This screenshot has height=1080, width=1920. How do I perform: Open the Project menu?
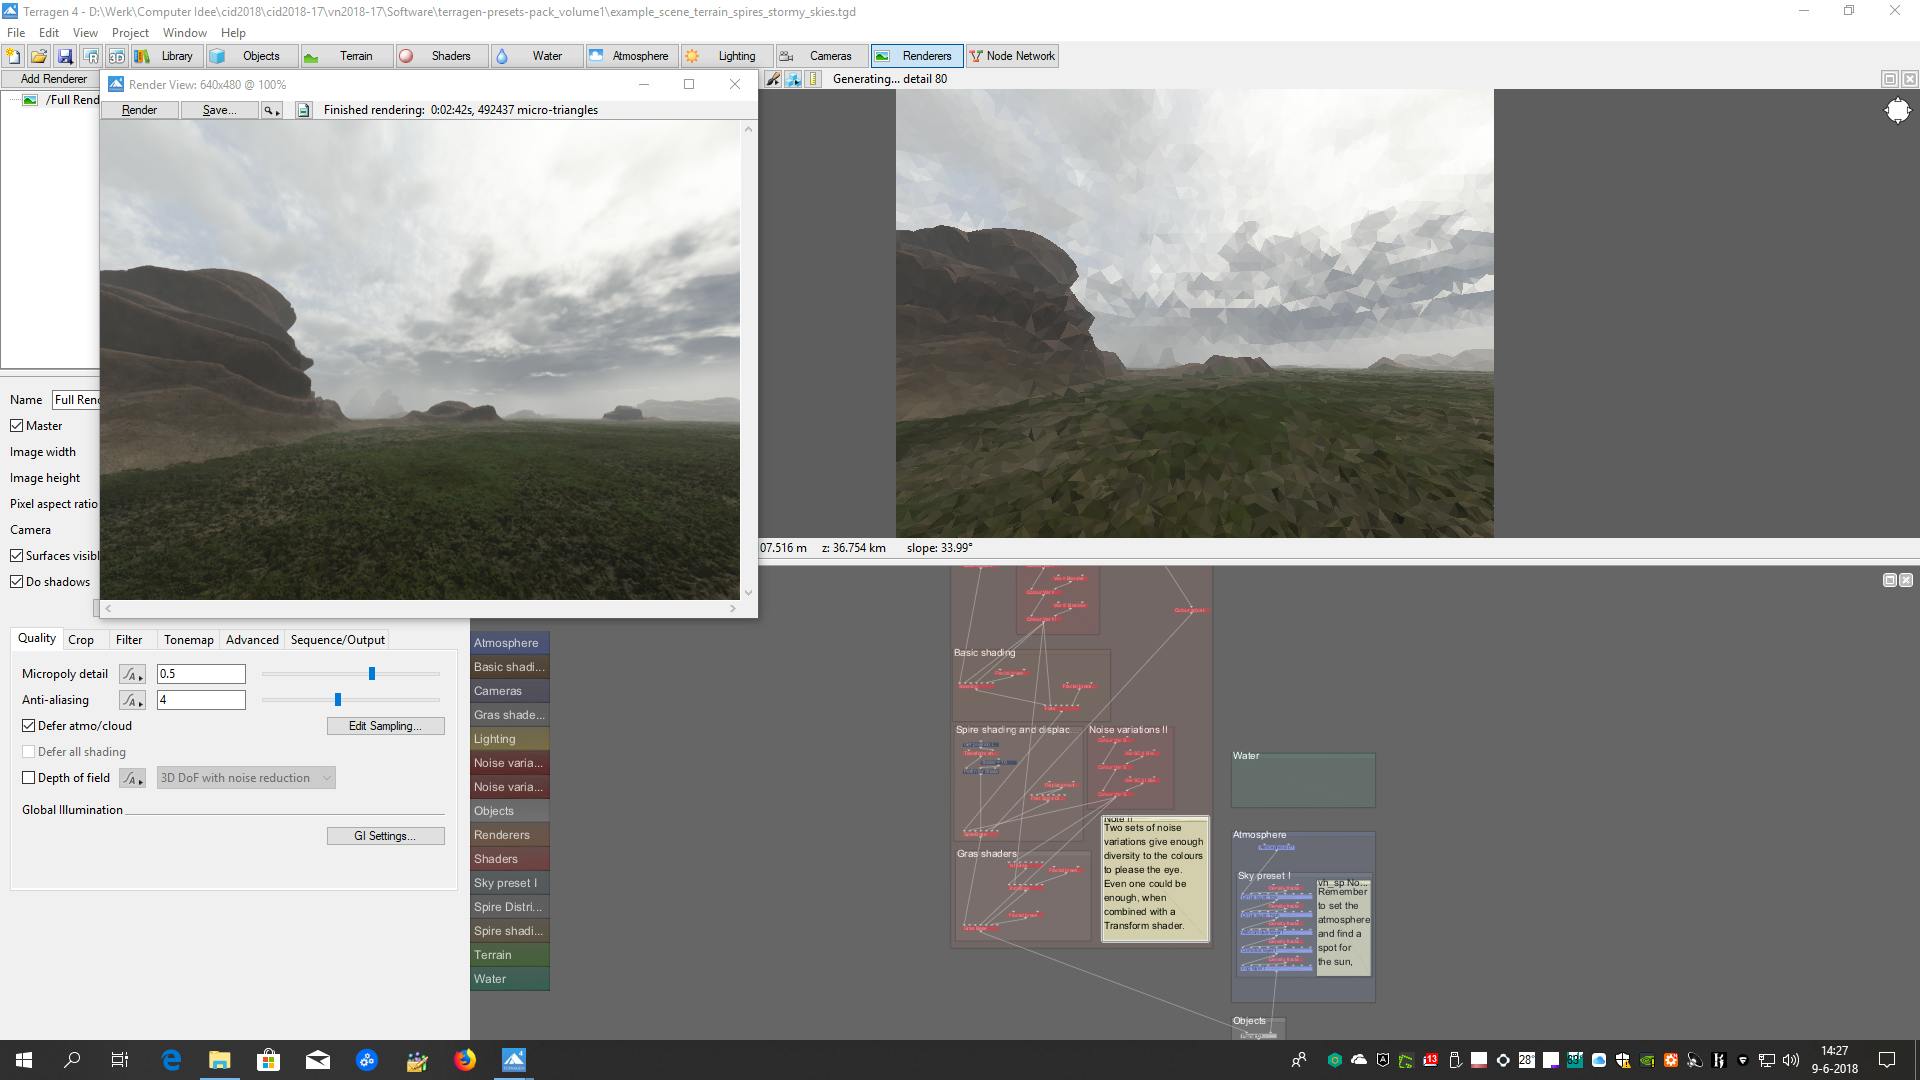coord(130,33)
